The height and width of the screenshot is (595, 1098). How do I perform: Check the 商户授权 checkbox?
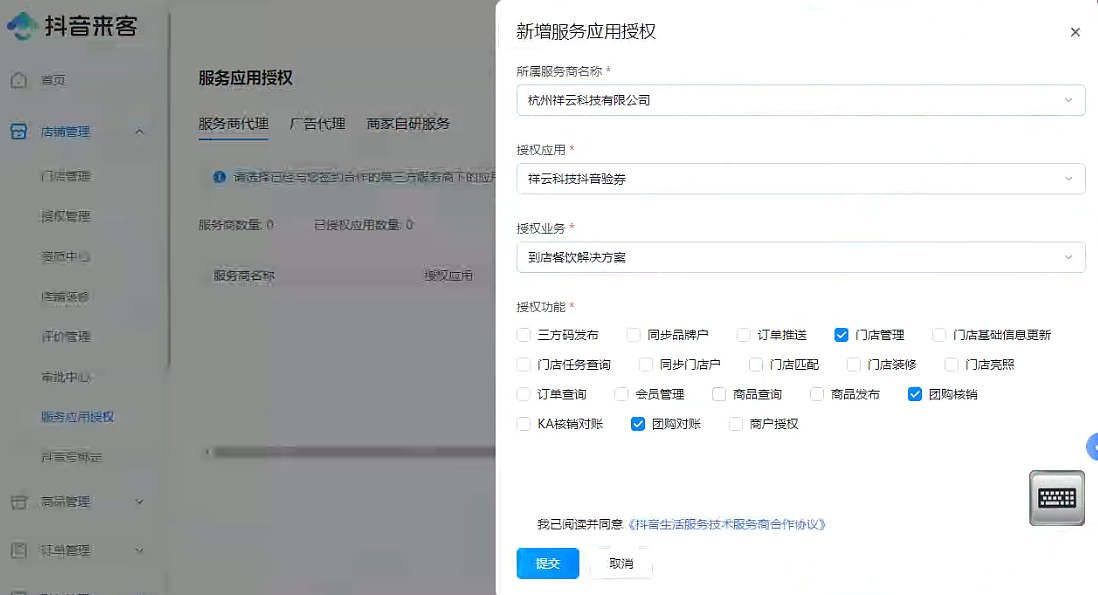[736, 424]
